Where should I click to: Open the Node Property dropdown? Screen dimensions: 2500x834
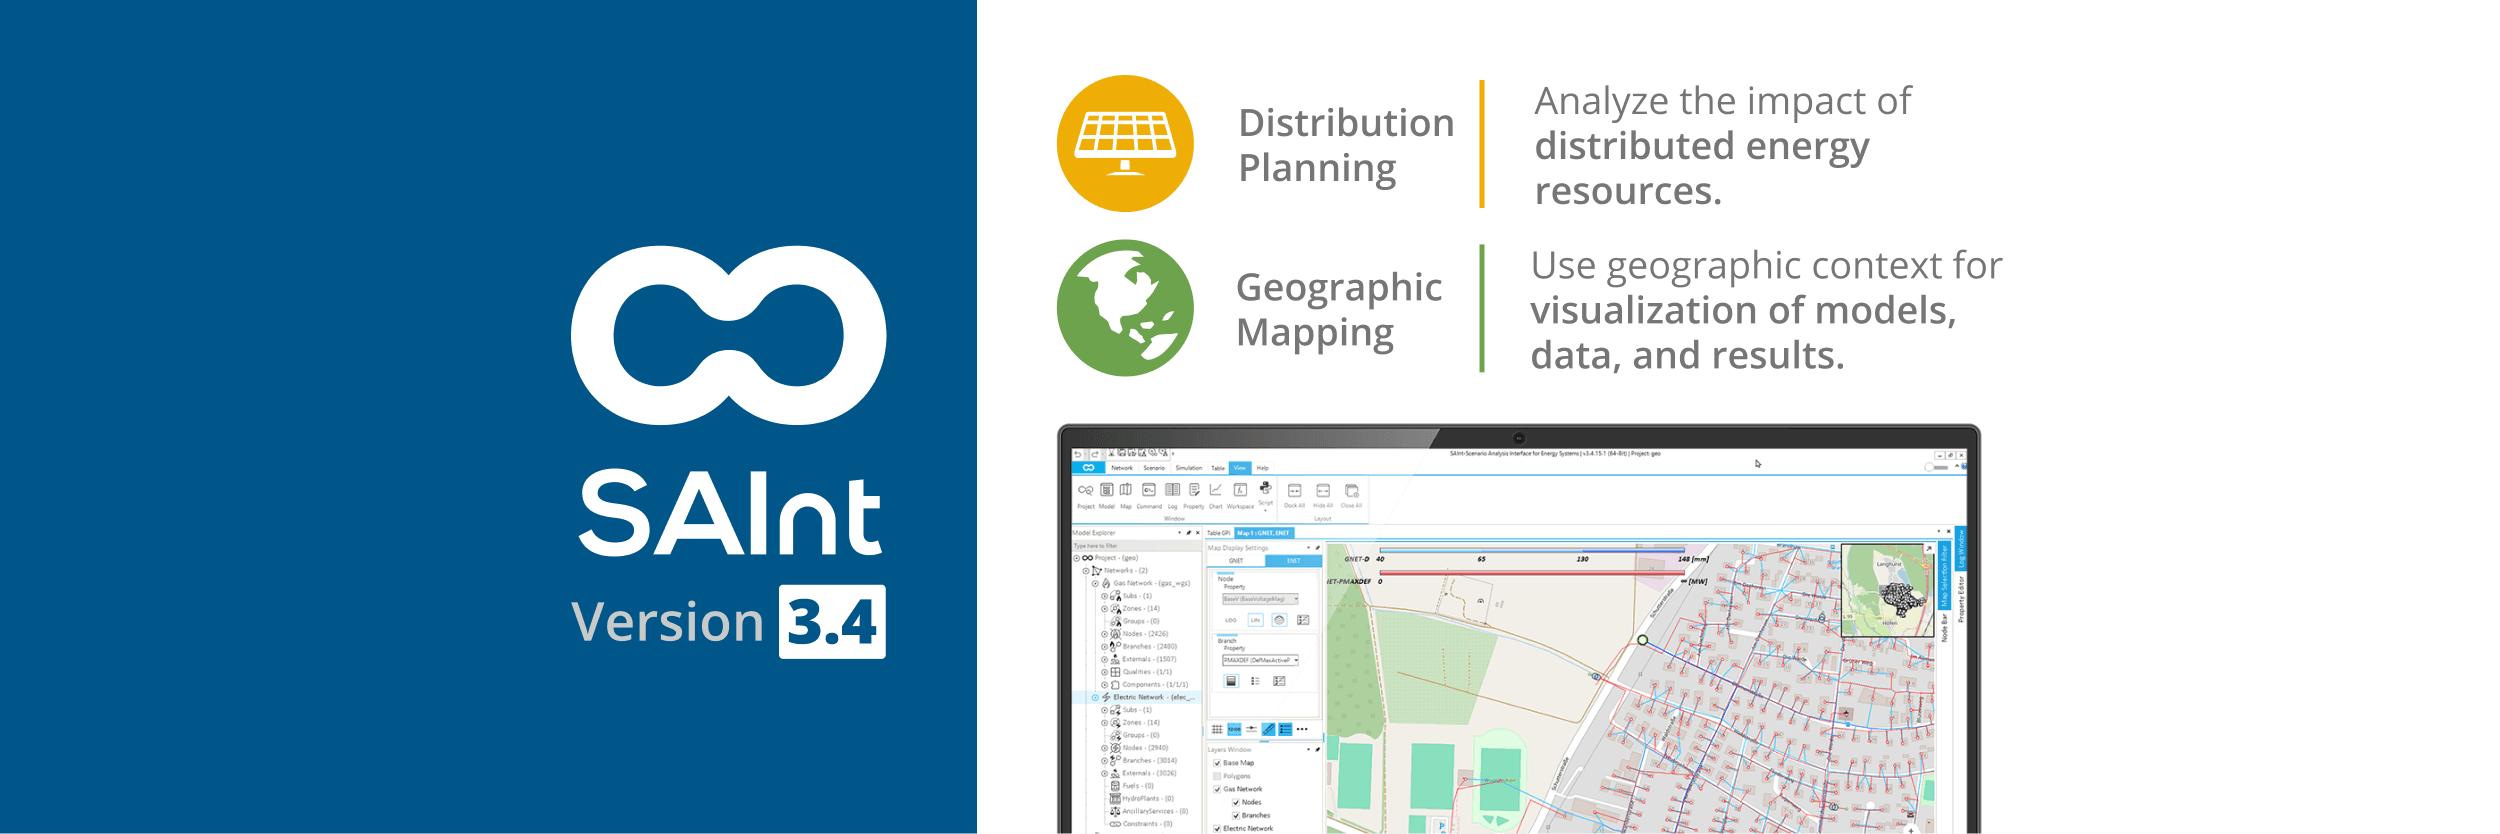tap(1260, 599)
